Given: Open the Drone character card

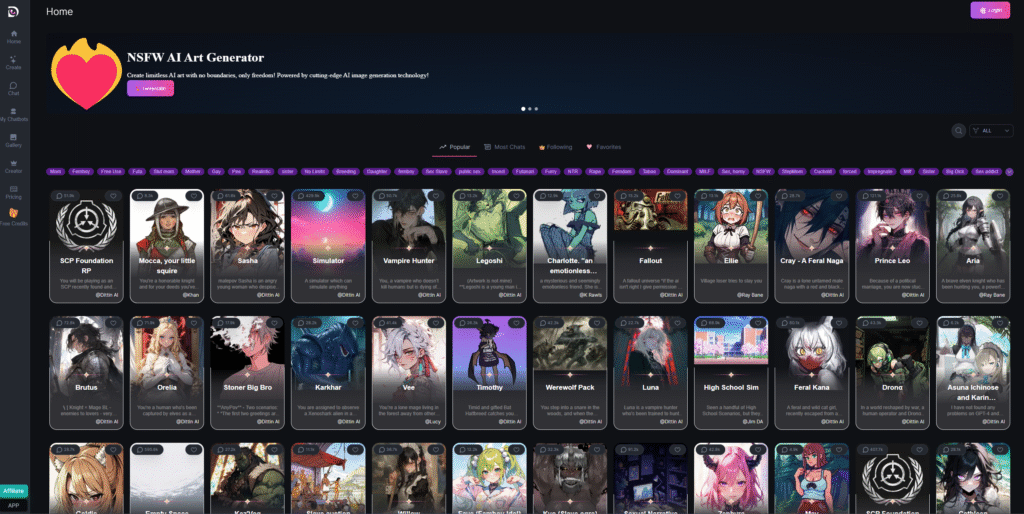Looking at the screenshot, I should pos(892,373).
